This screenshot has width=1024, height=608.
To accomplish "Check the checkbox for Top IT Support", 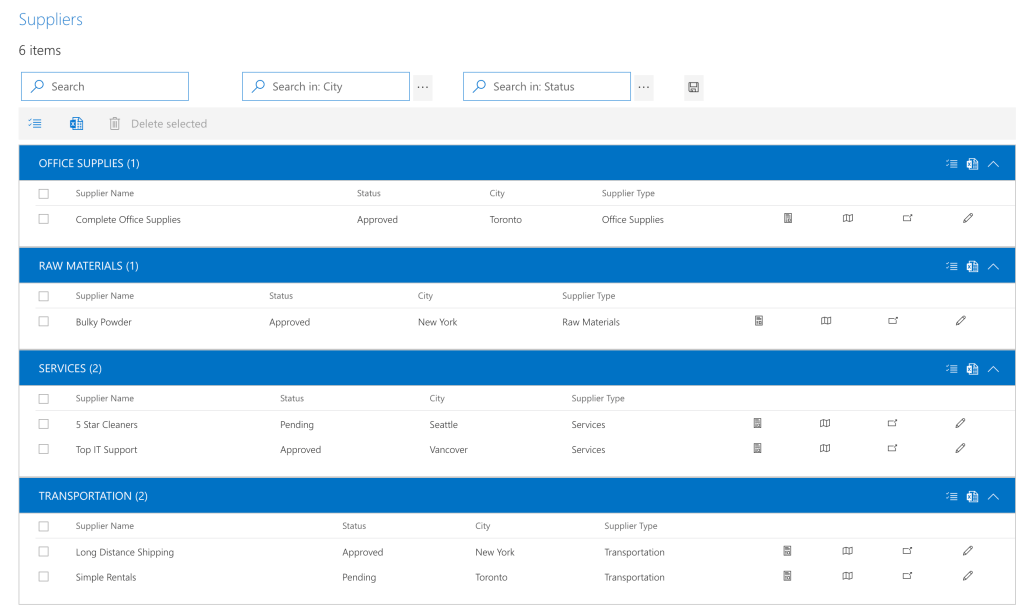I will [x=43, y=449].
